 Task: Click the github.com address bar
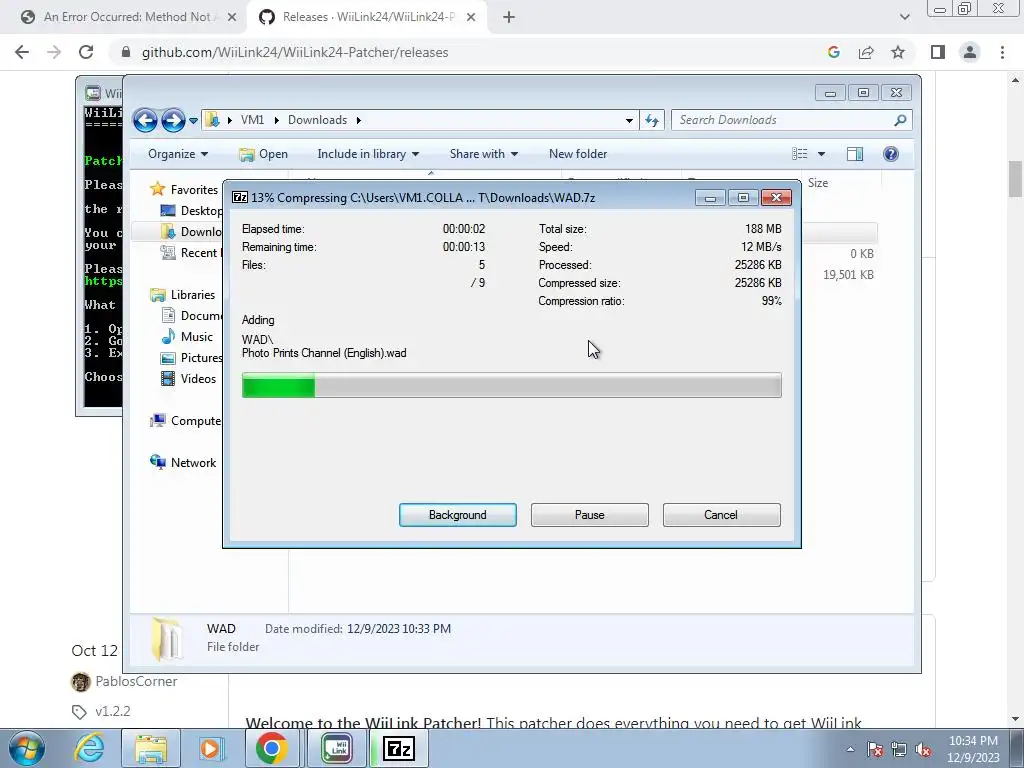[x=470, y=52]
